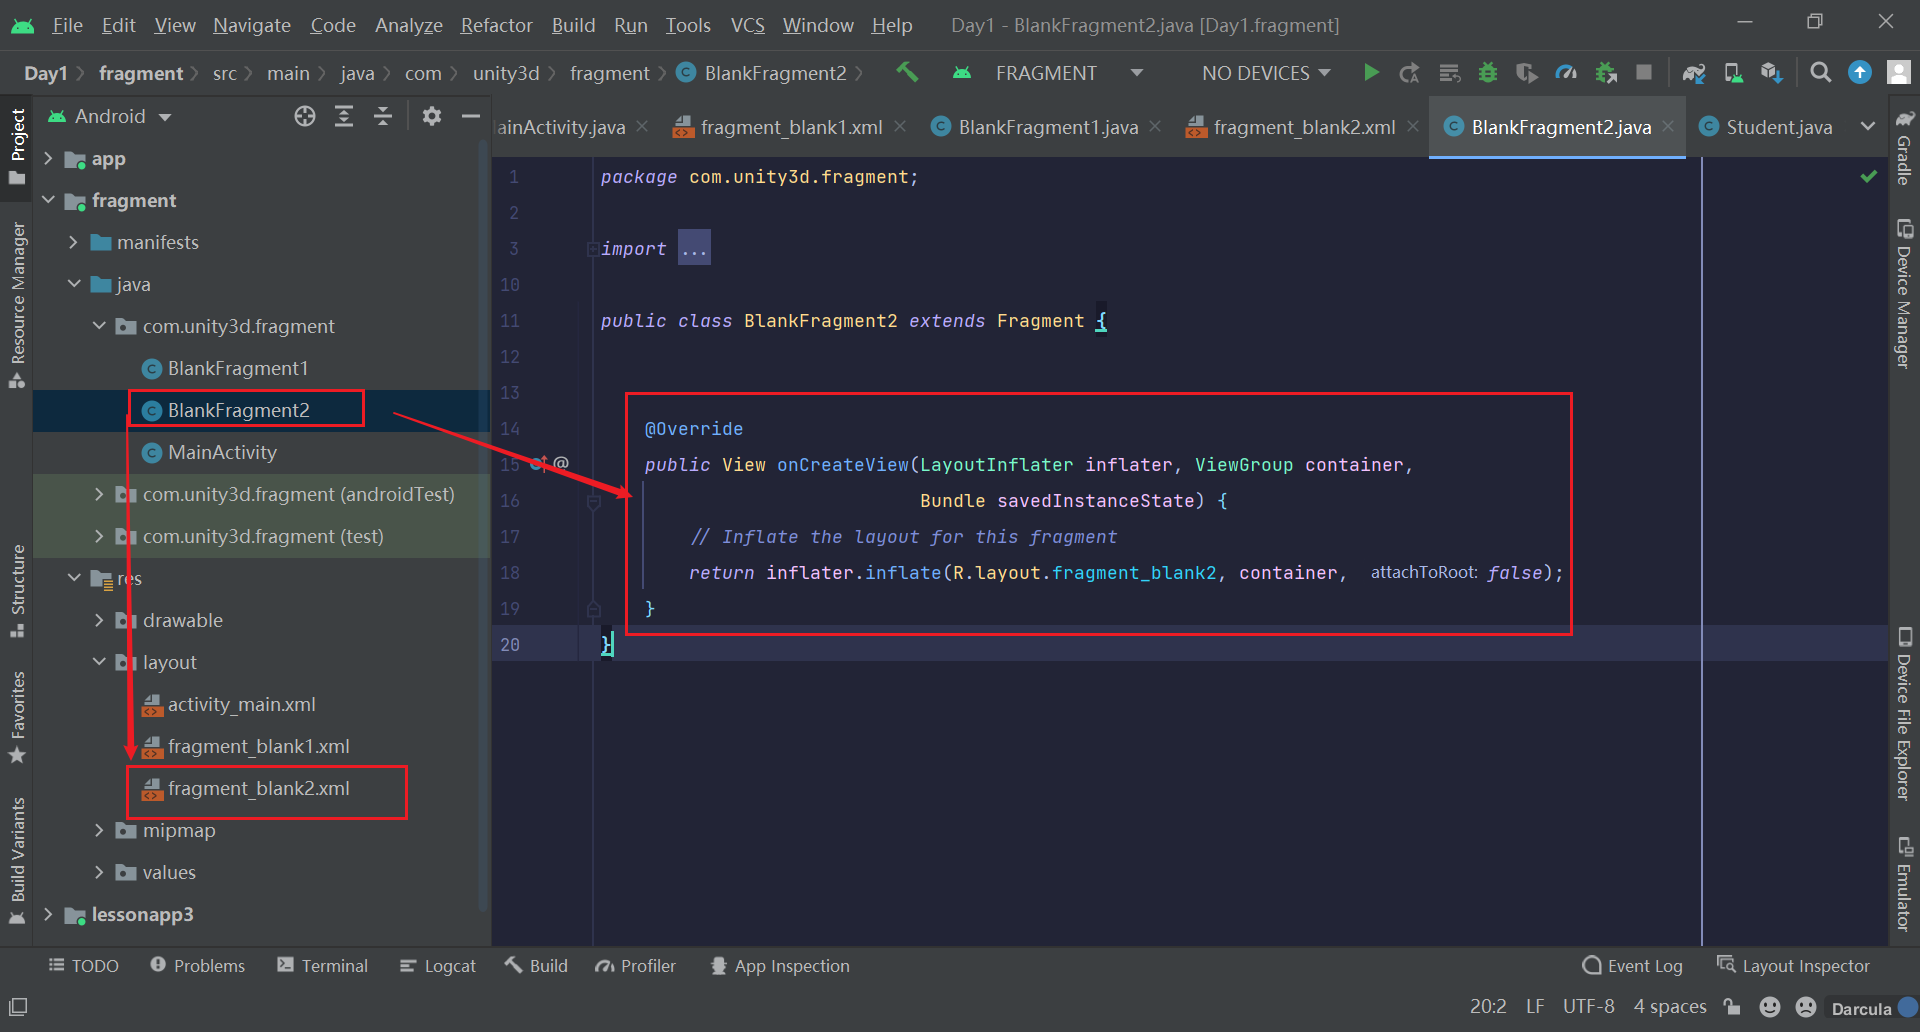The height and width of the screenshot is (1032, 1920).
Task: Toggle the Build Variants tool window
Action: 17,860
